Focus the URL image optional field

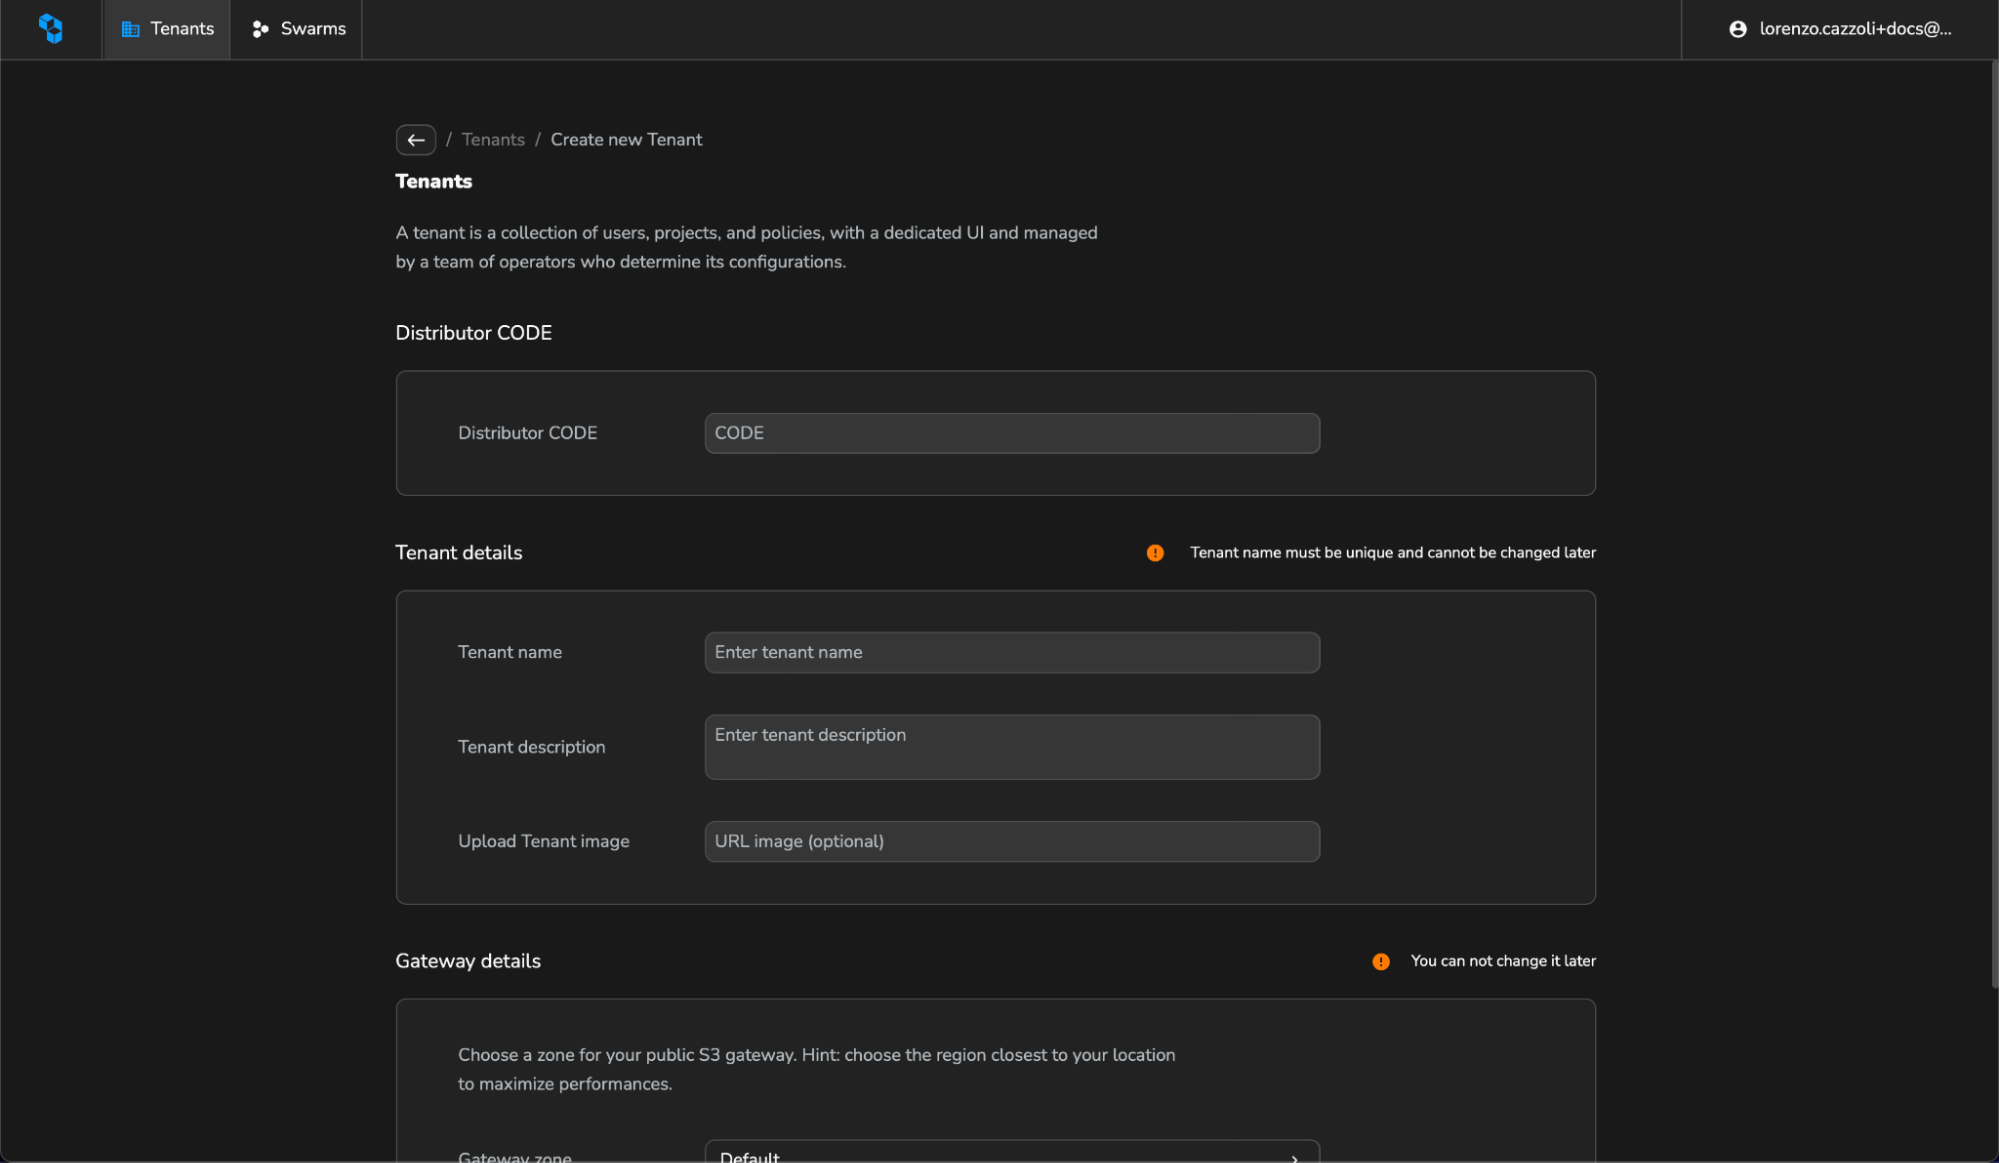coord(1012,841)
